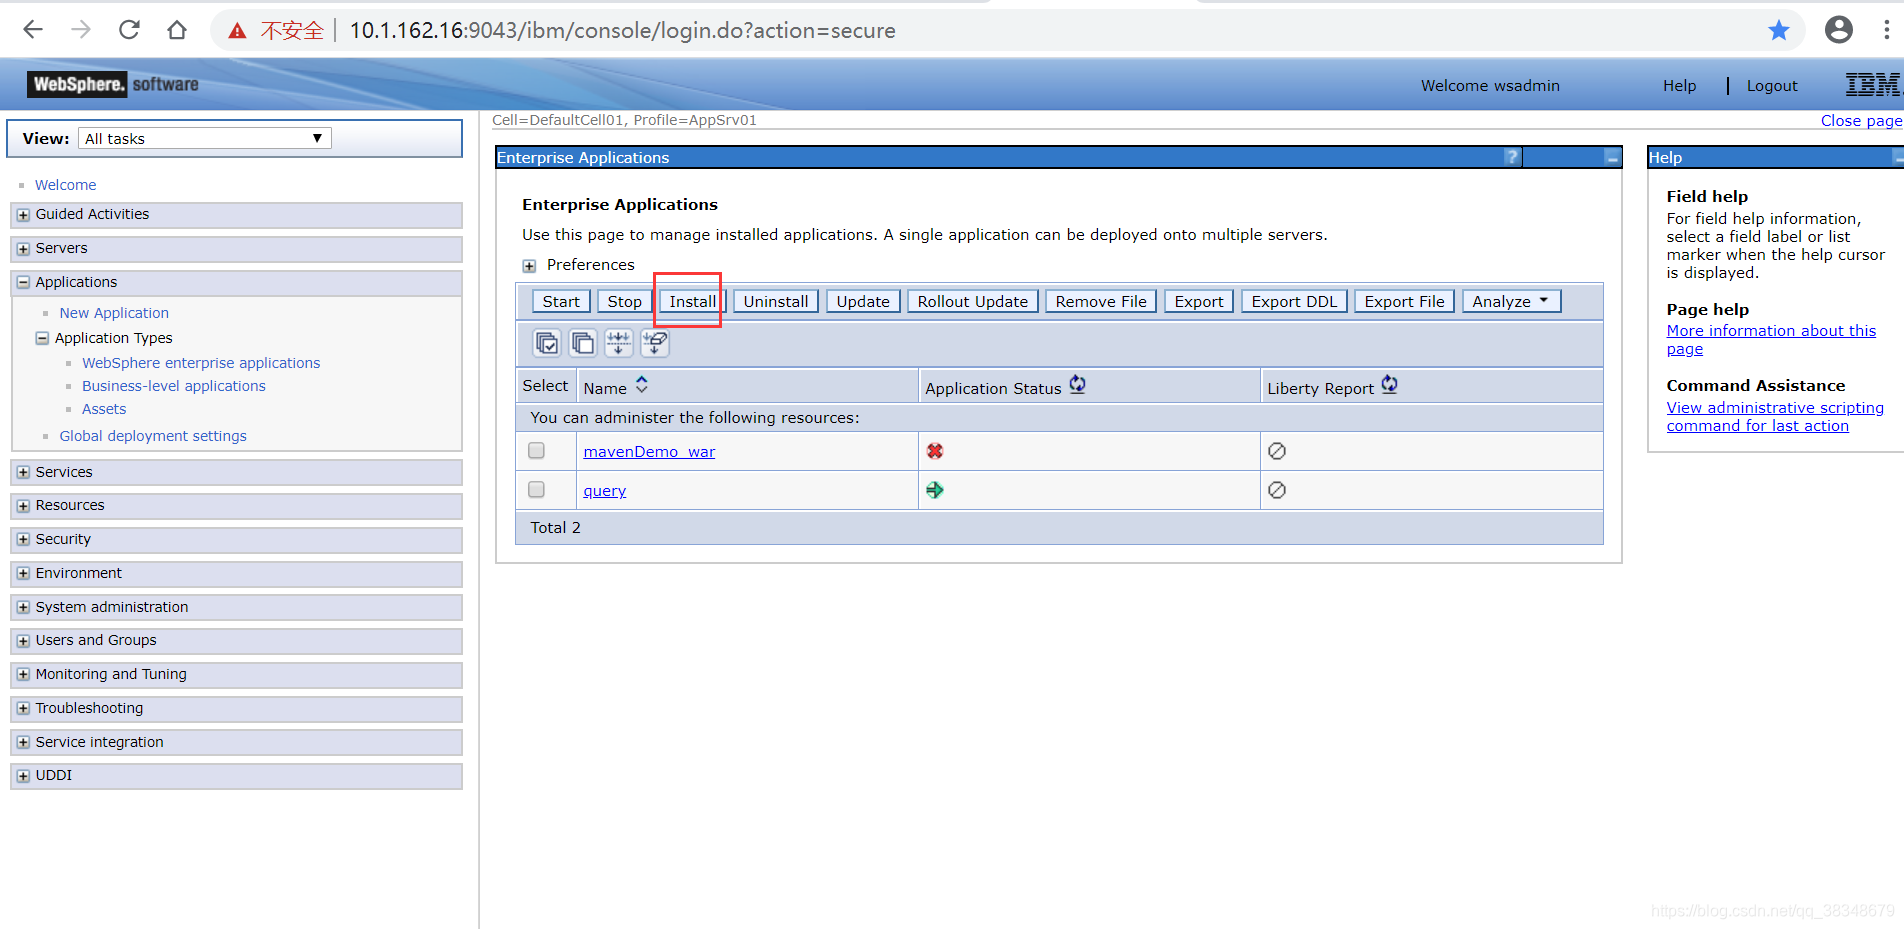Open the View All tasks dropdown

(x=205, y=138)
